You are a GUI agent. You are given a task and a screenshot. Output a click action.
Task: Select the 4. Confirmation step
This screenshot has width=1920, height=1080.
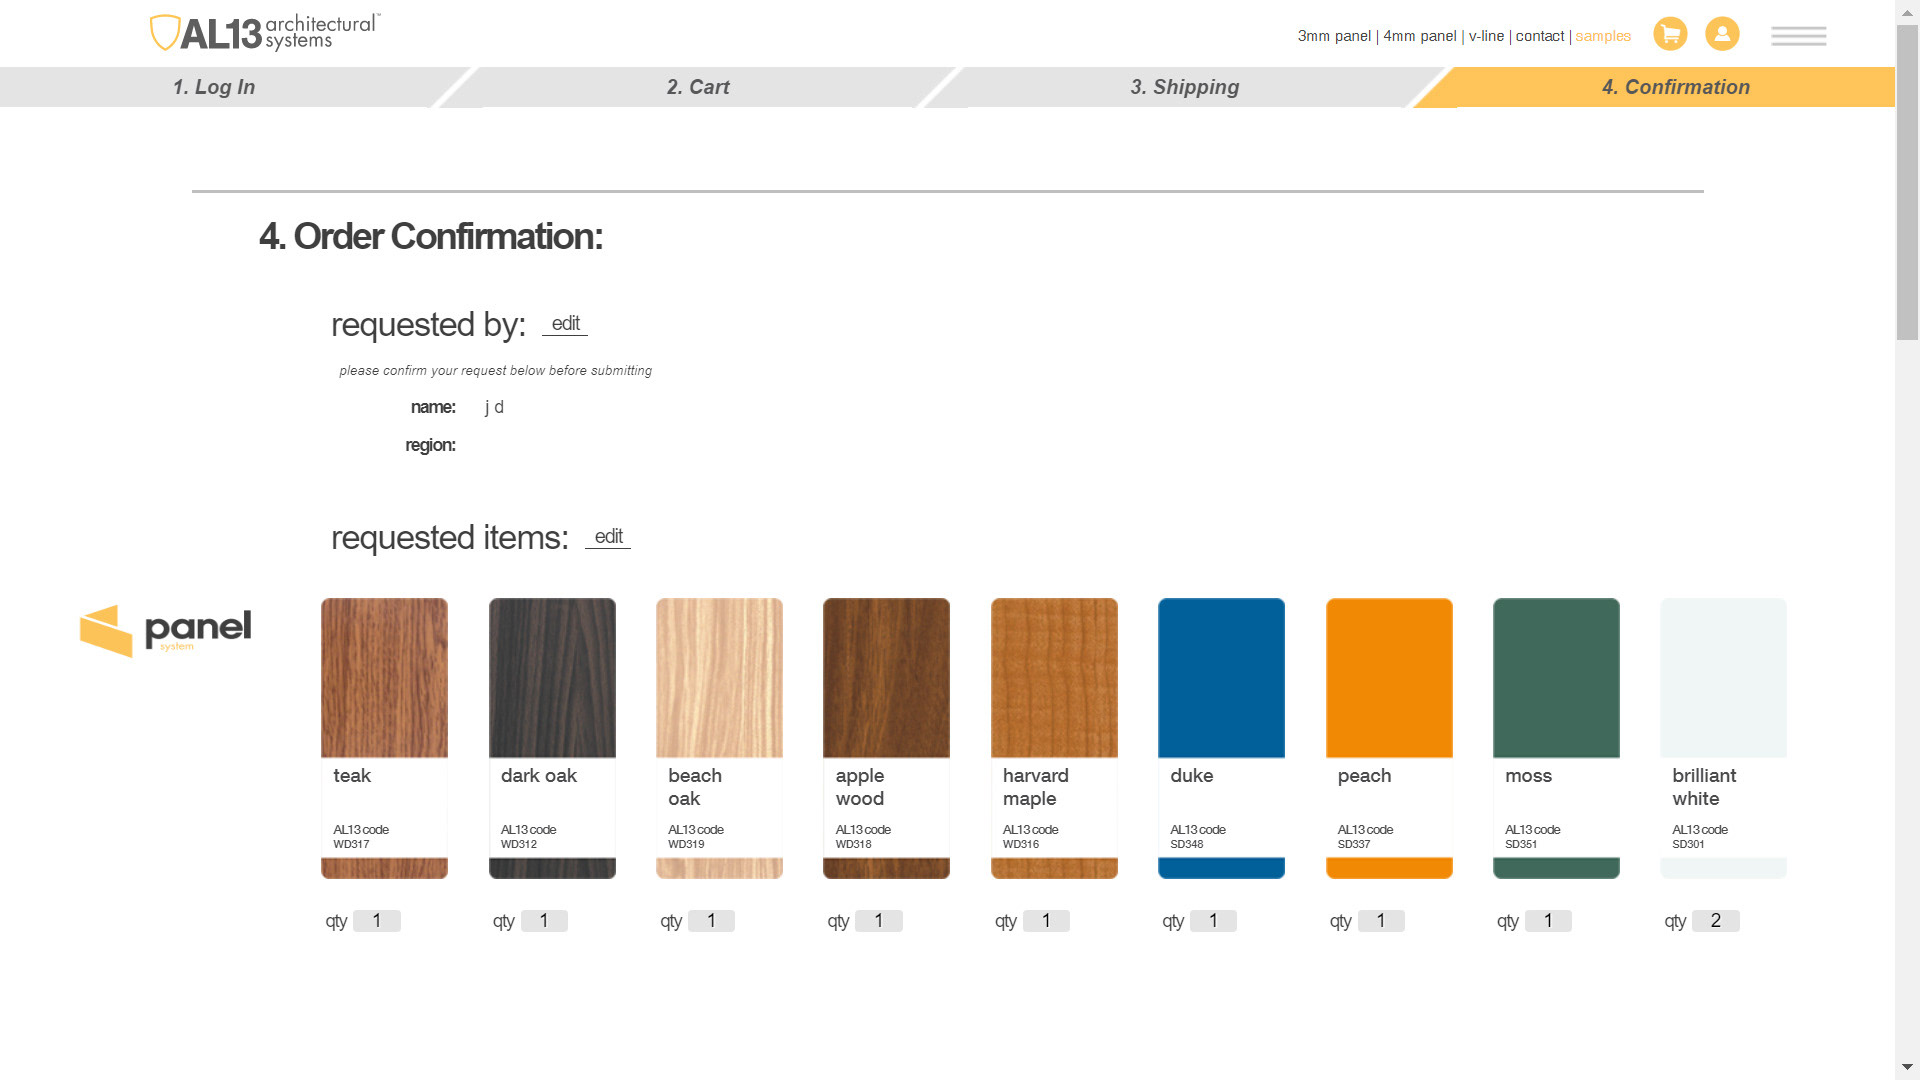pyautogui.click(x=1675, y=87)
